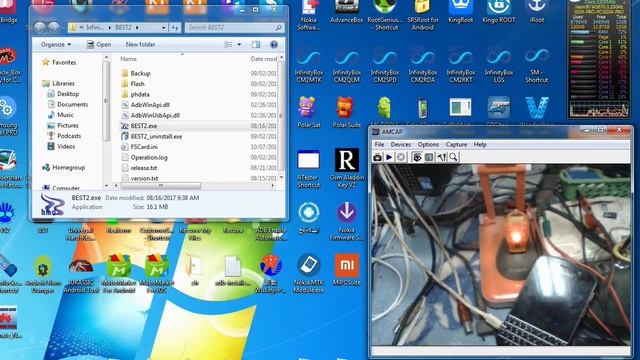
Task: Open Nokia Firmware downloader icon
Action: (347, 220)
